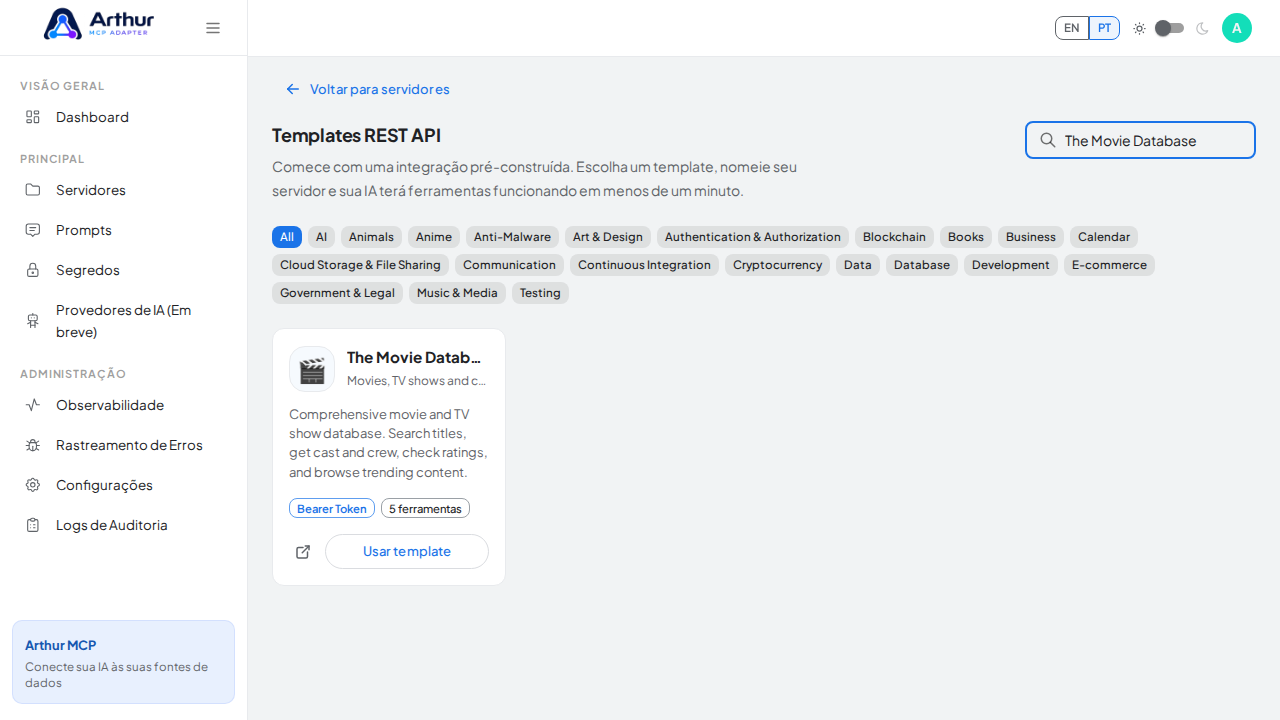Viewport: 1280px width, 720px height.
Task: Open Dashboard in sidebar
Action: (123, 117)
